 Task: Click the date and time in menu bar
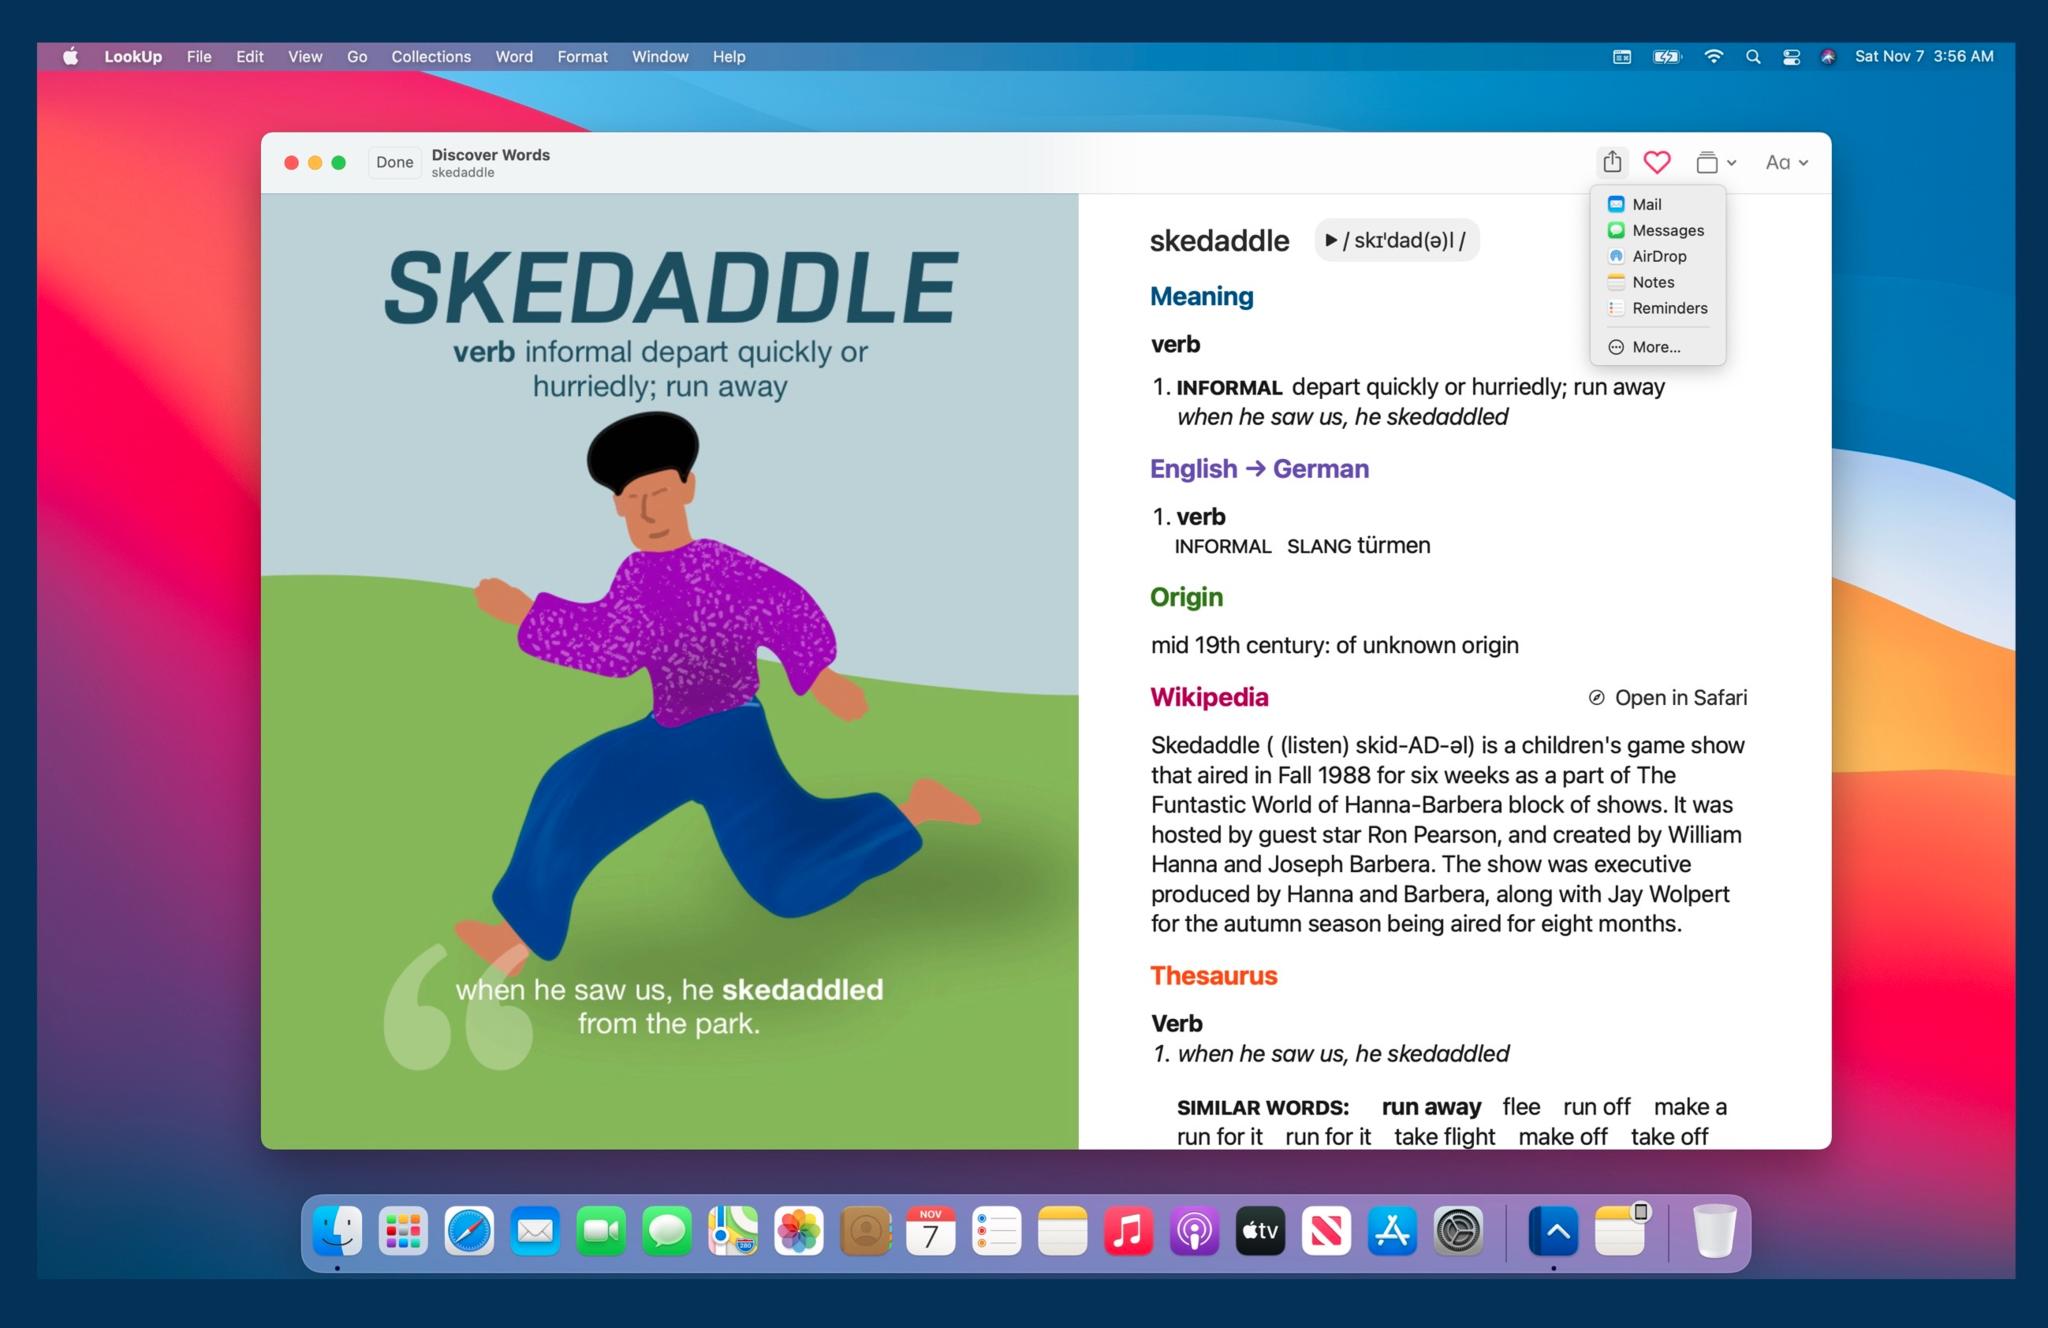click(1924, 57)
